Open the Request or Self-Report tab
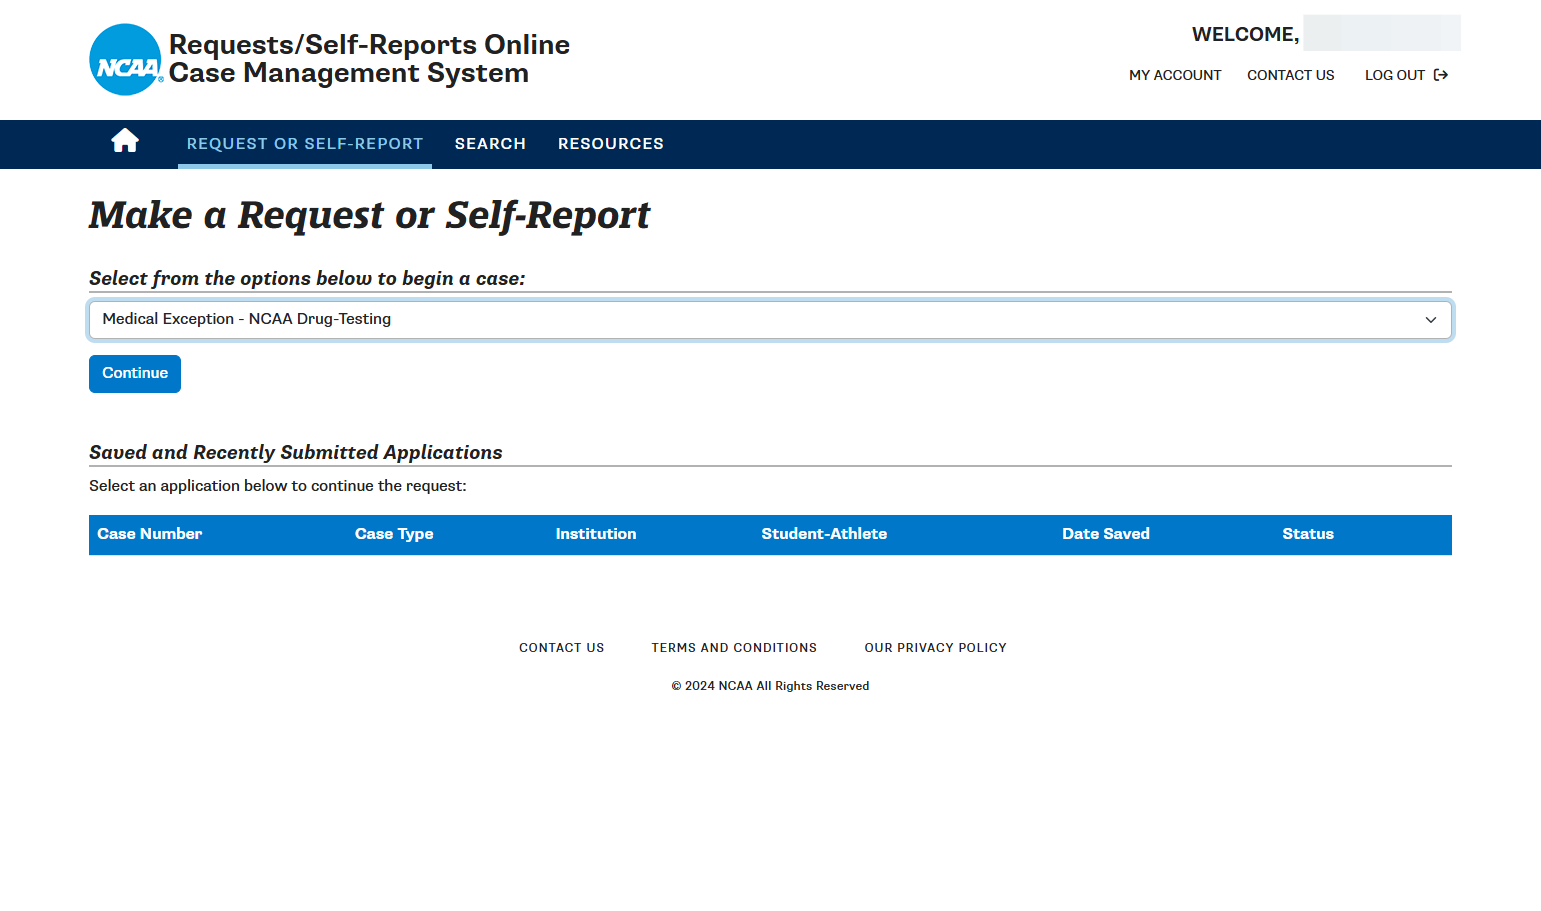Image resolution: width=1541 pixels, height=911 pixels. tap(305, 144)
